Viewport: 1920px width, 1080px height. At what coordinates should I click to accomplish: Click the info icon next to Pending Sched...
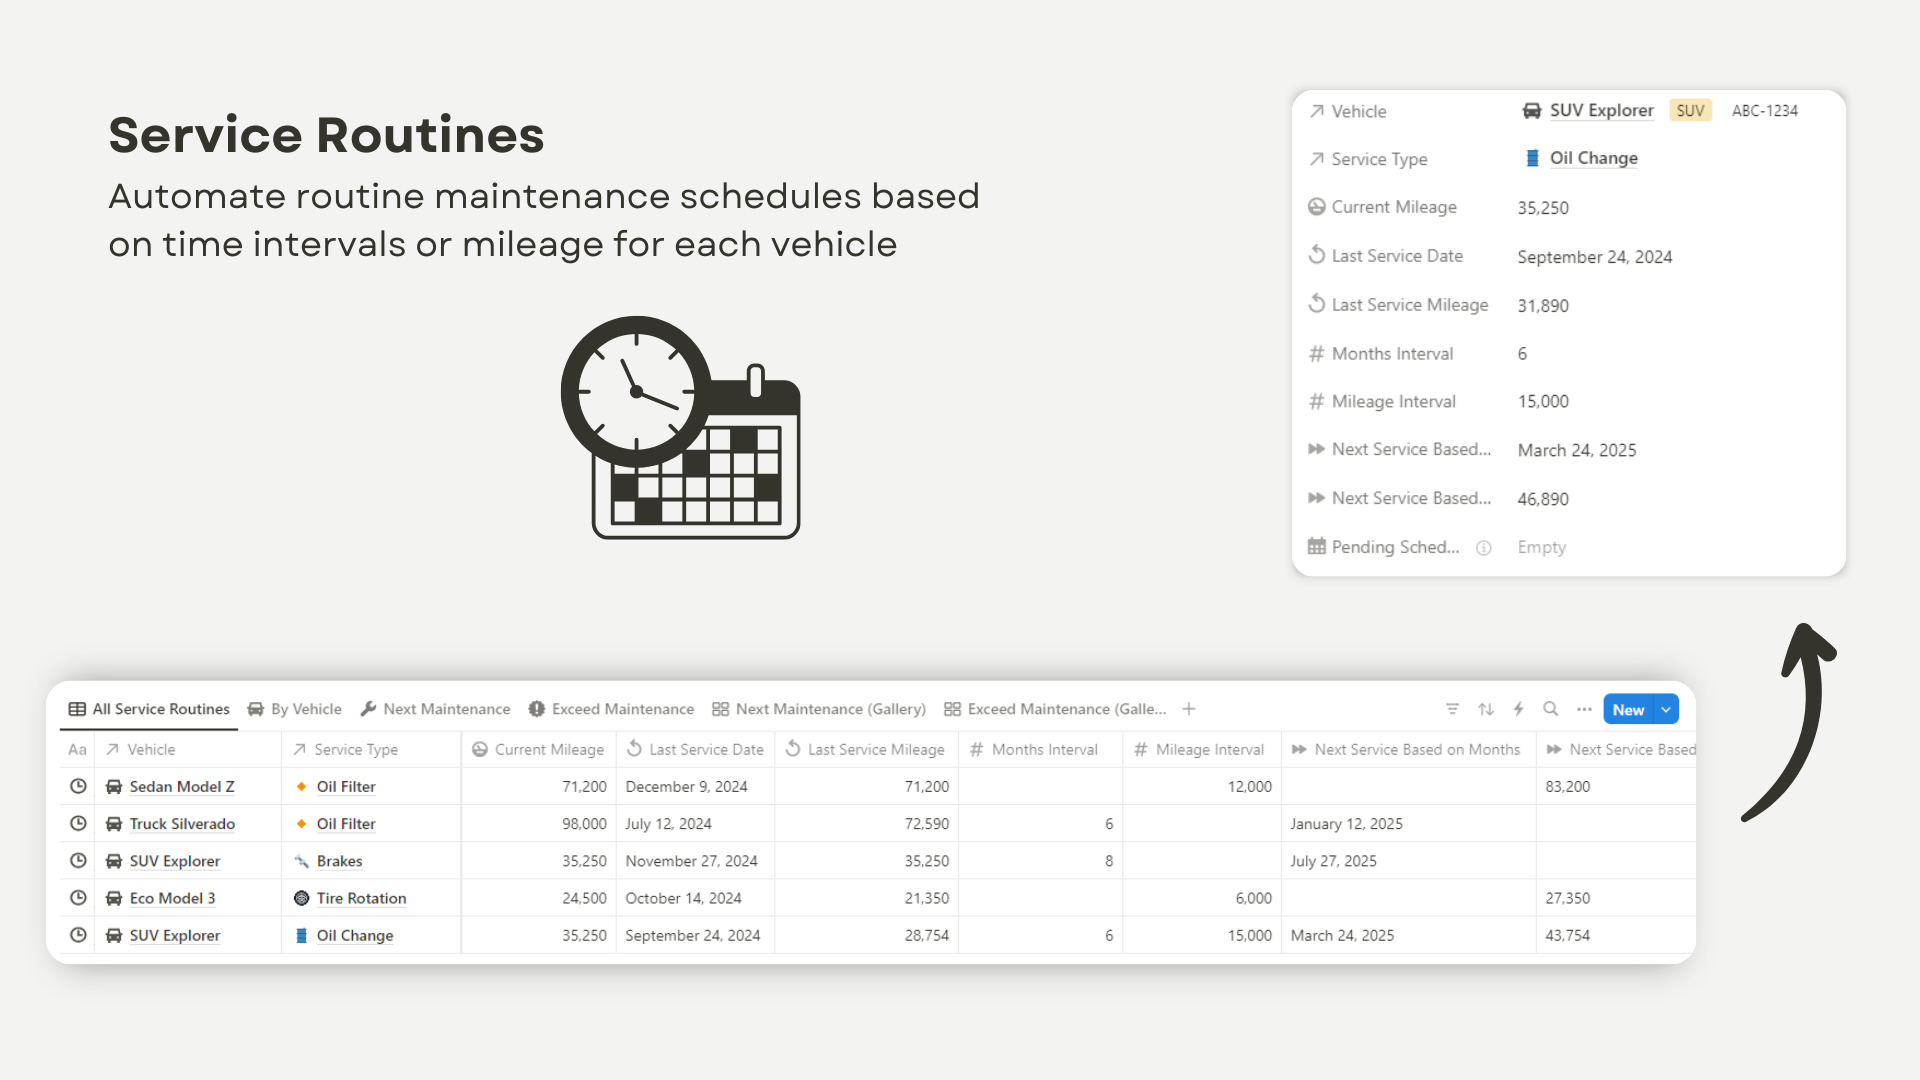[1484, 548]
